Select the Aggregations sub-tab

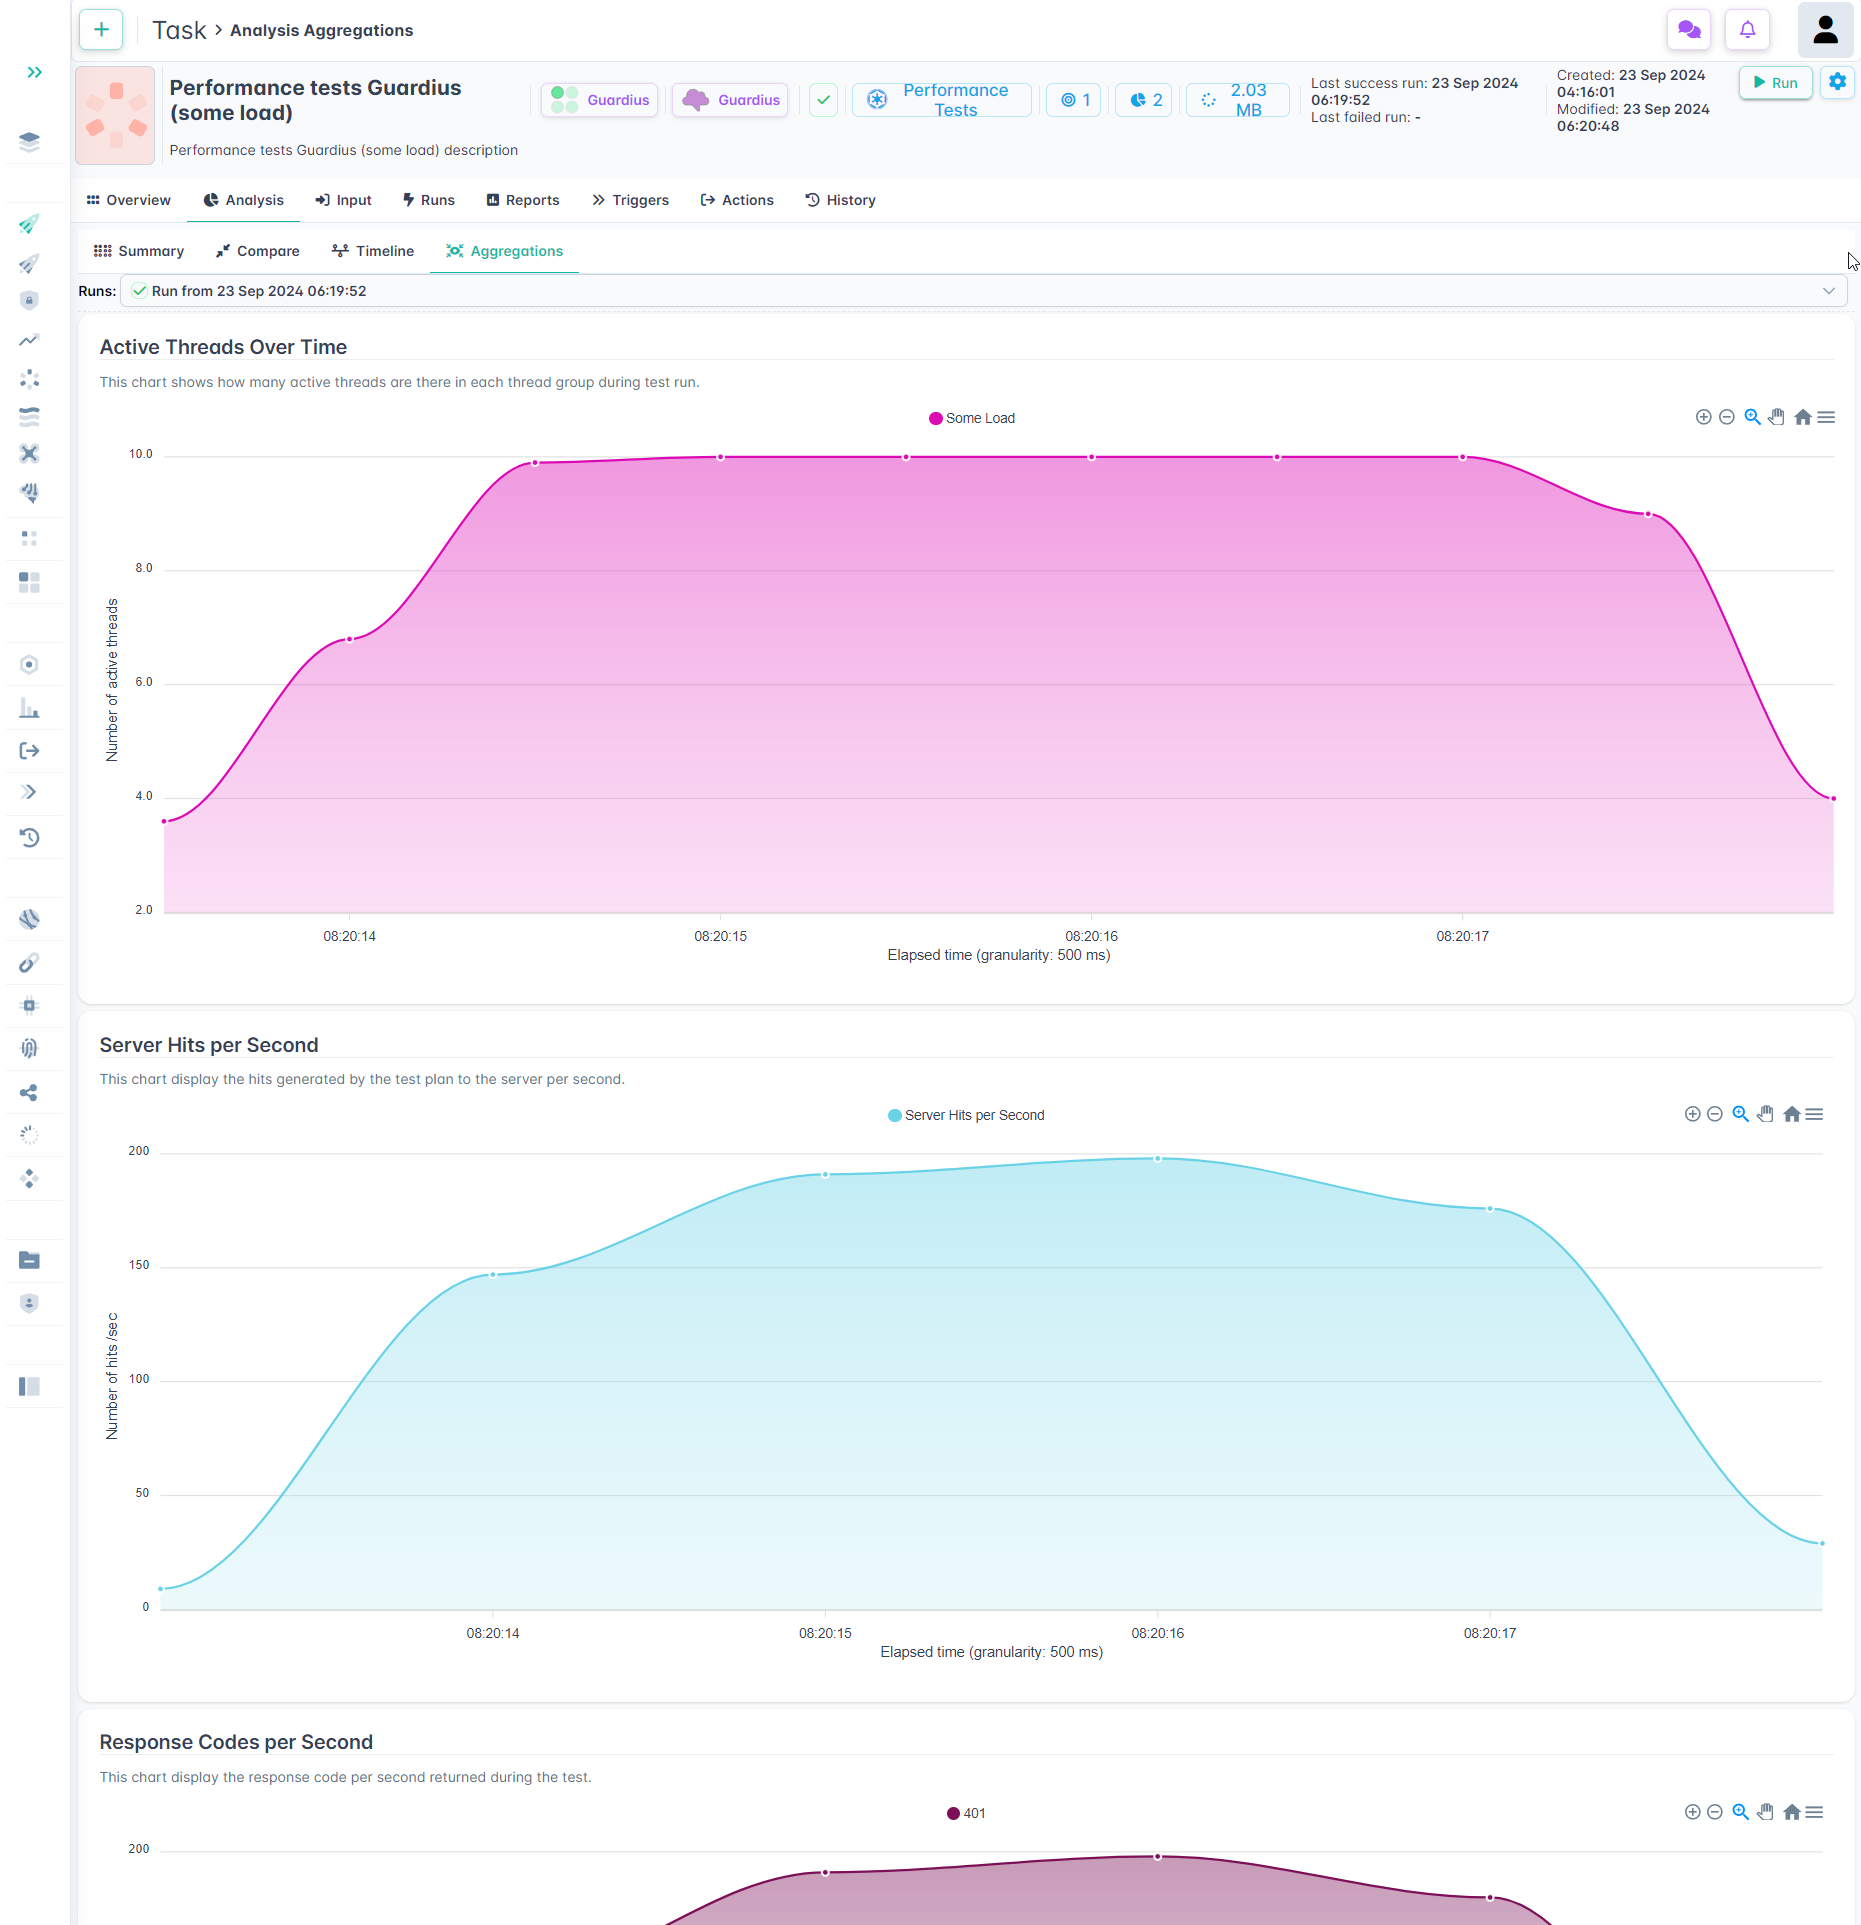click(505, 251)
